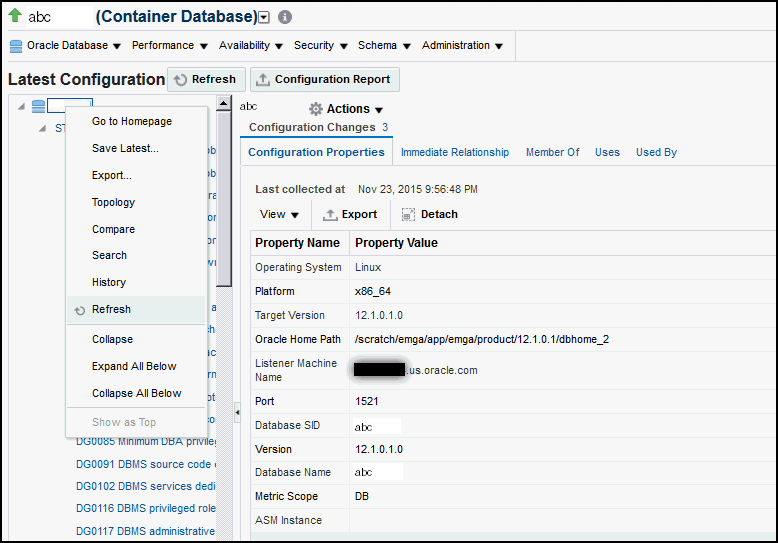Click the database icon in tree root
The width and height of the screenshot is (778, 543).
38,106
